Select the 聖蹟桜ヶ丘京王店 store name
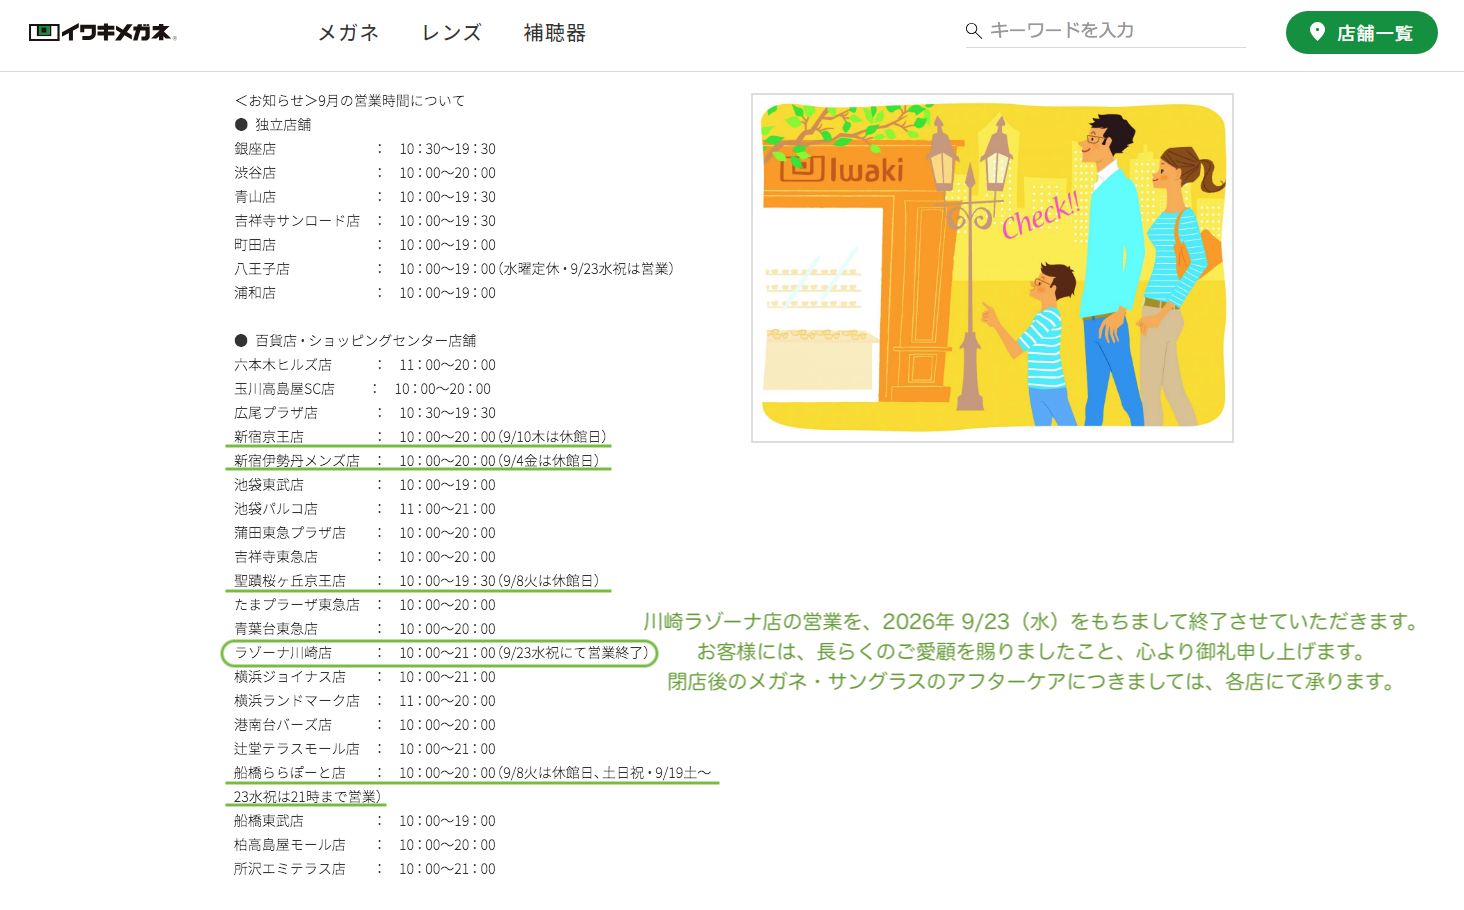 click(x=290, y=581)
